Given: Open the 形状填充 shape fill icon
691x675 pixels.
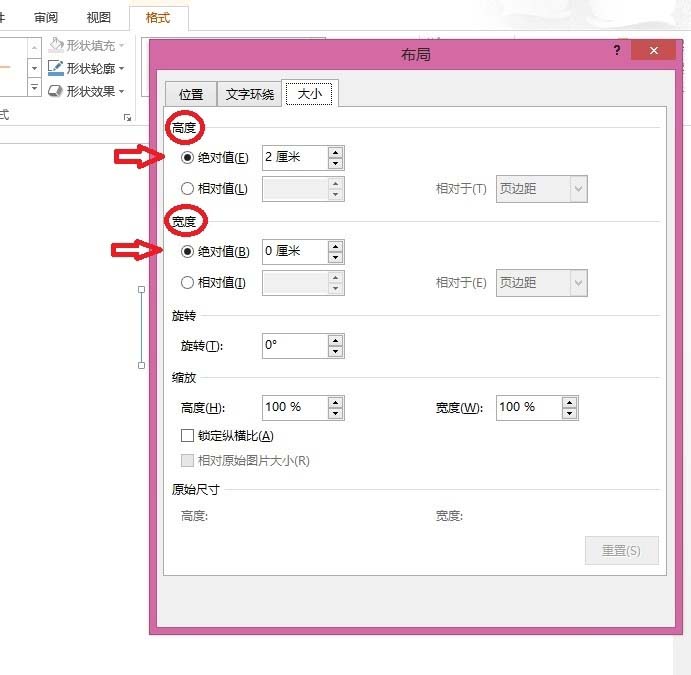Looking at the screenshot, I should point(56,45).
